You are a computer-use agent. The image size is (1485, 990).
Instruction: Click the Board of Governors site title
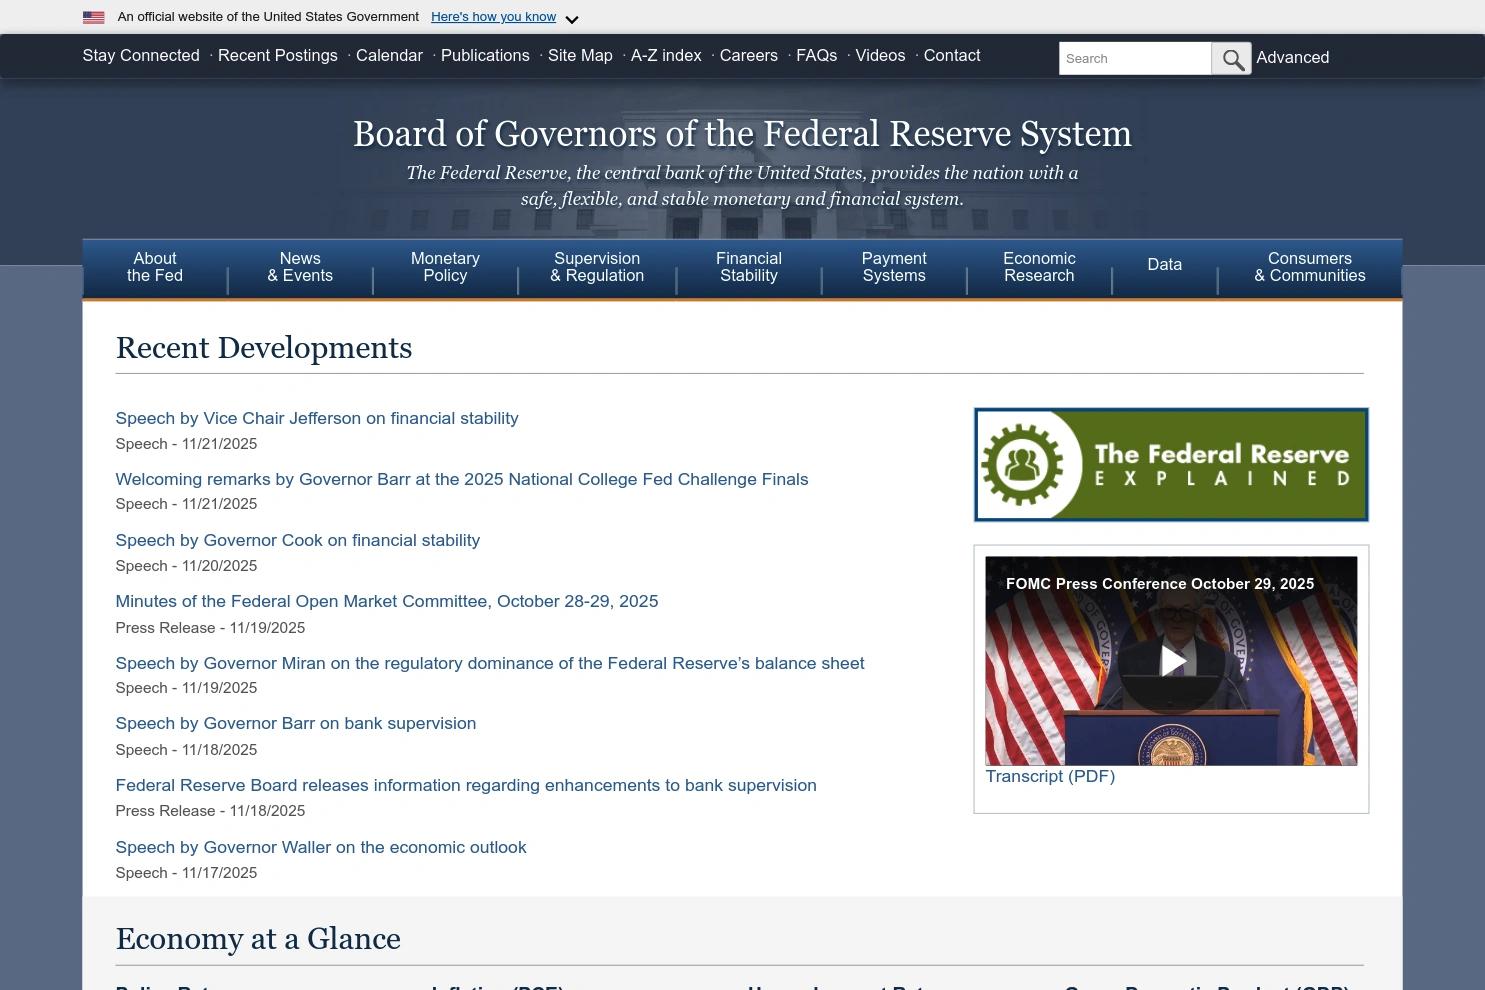(742, 134)
